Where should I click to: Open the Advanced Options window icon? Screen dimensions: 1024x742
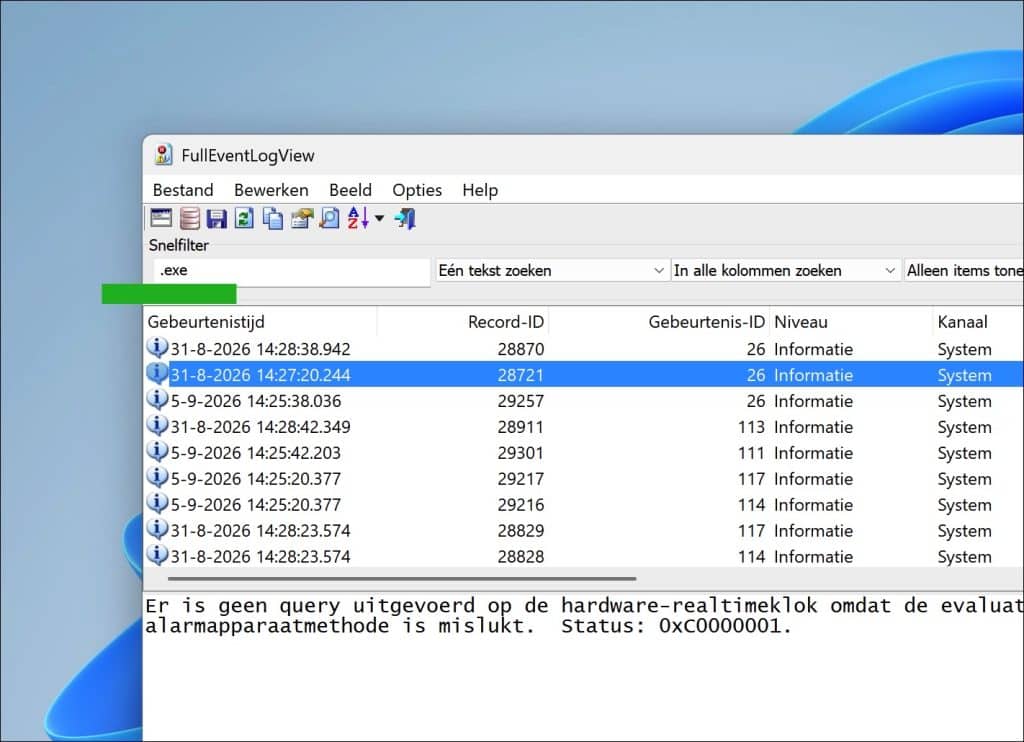[x=161, y=218]
